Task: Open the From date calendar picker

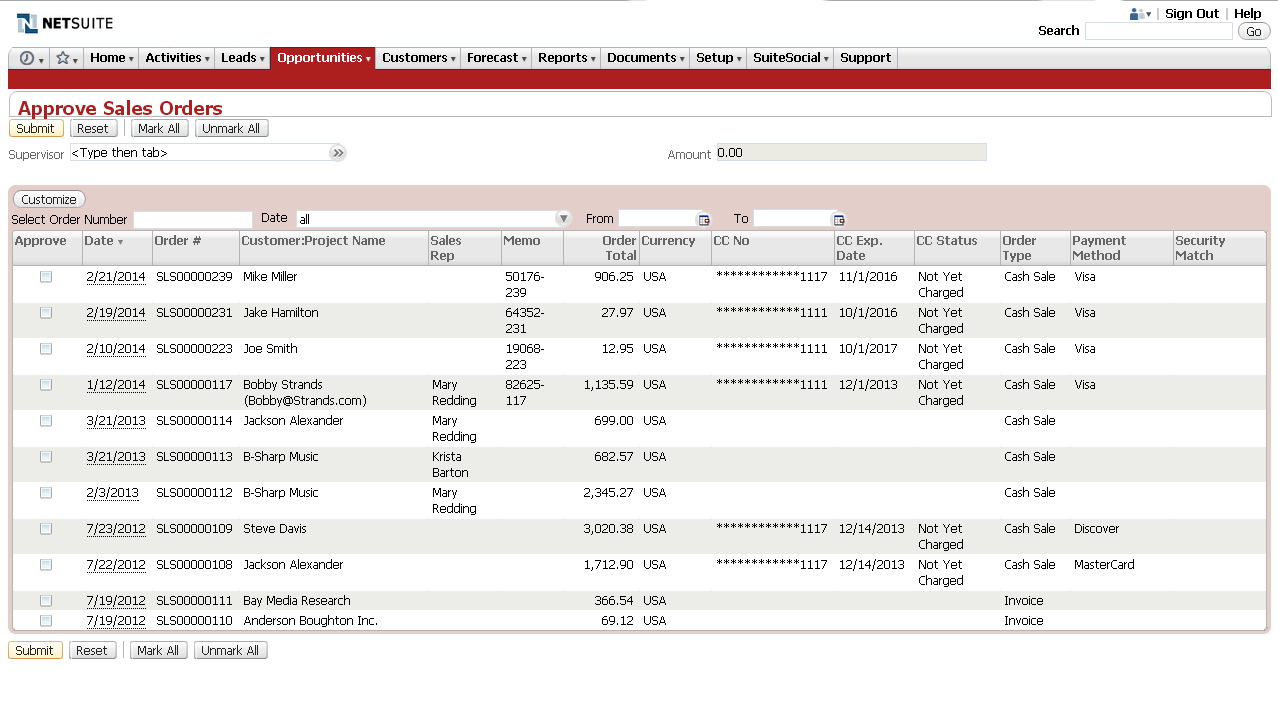Action: coord(704,220)
